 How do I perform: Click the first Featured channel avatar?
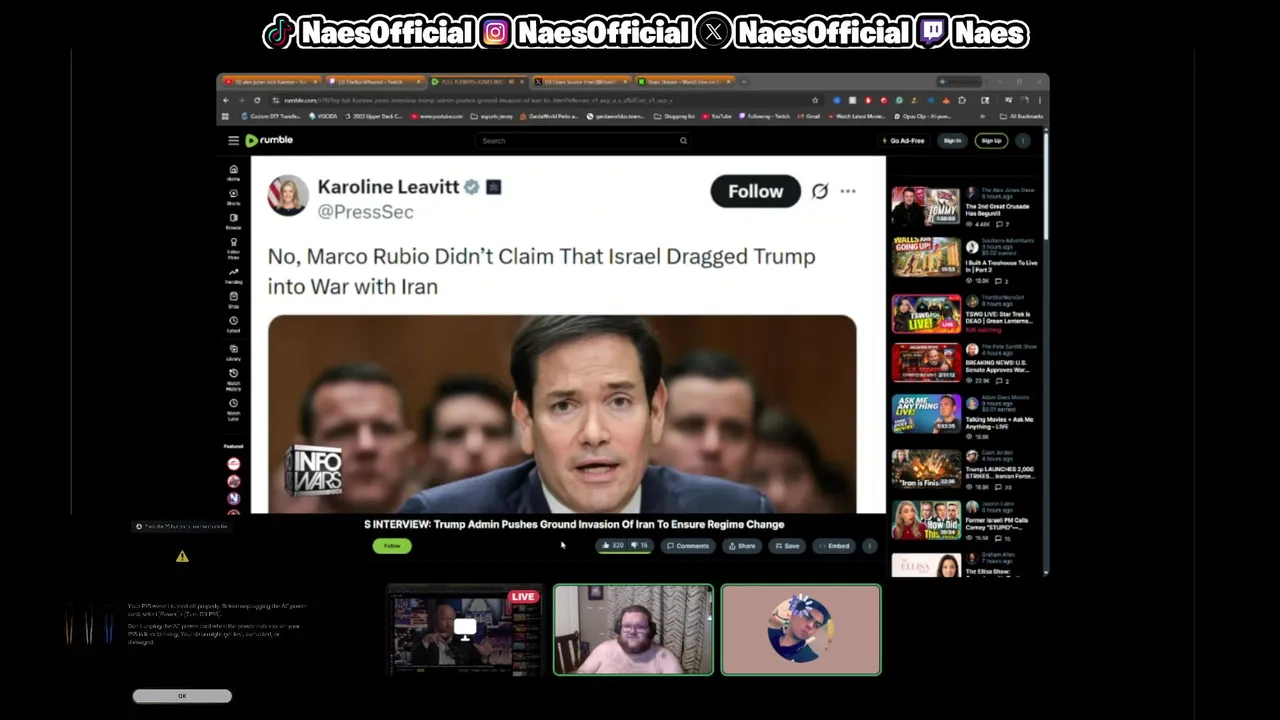coord(233,464)
